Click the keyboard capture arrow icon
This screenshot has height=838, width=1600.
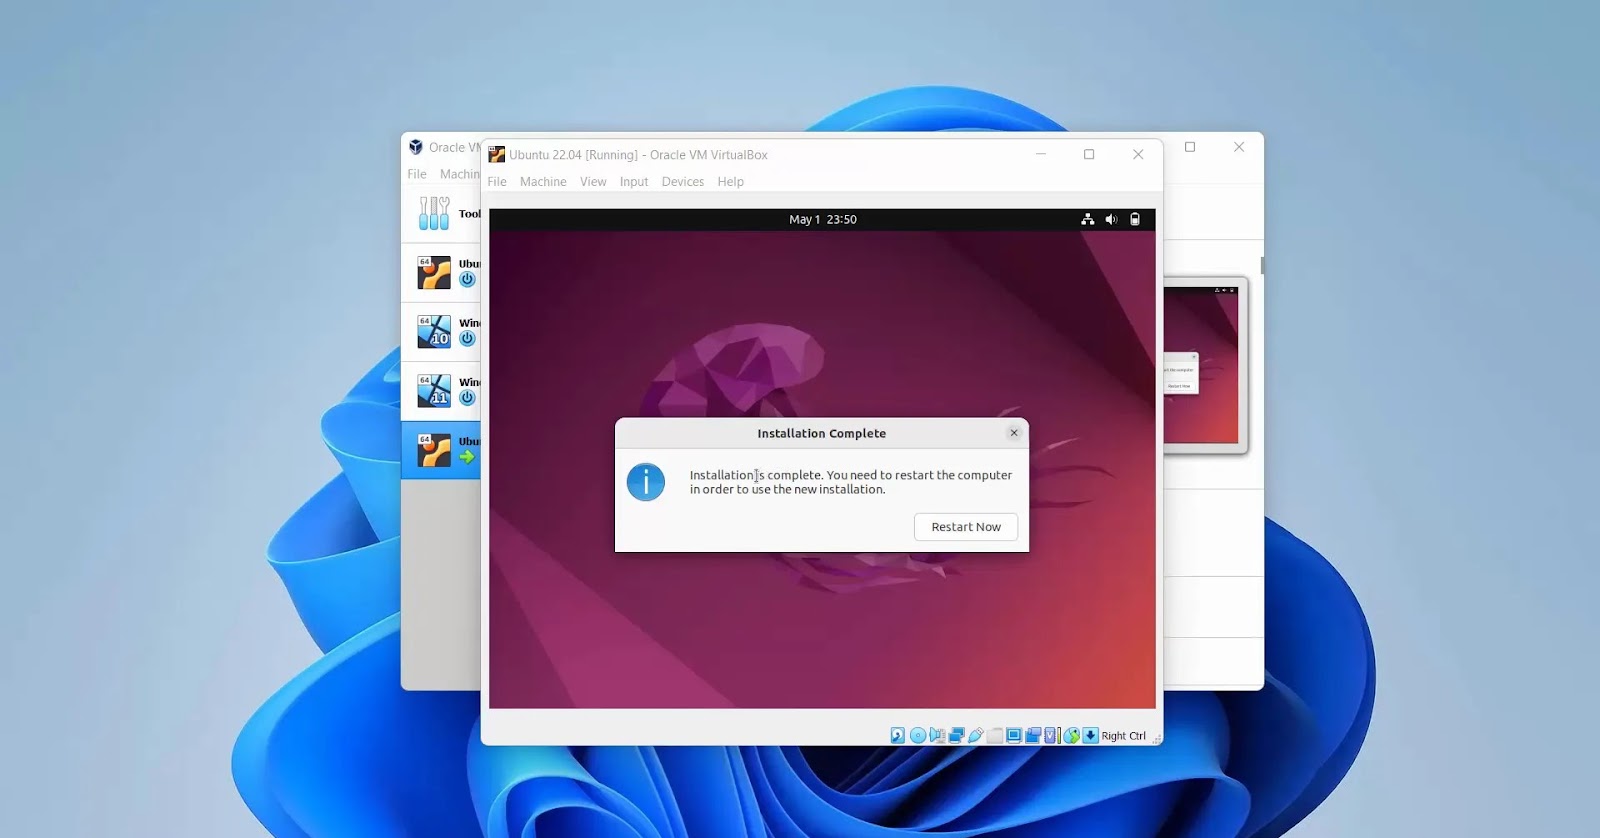pos(1091,736)
